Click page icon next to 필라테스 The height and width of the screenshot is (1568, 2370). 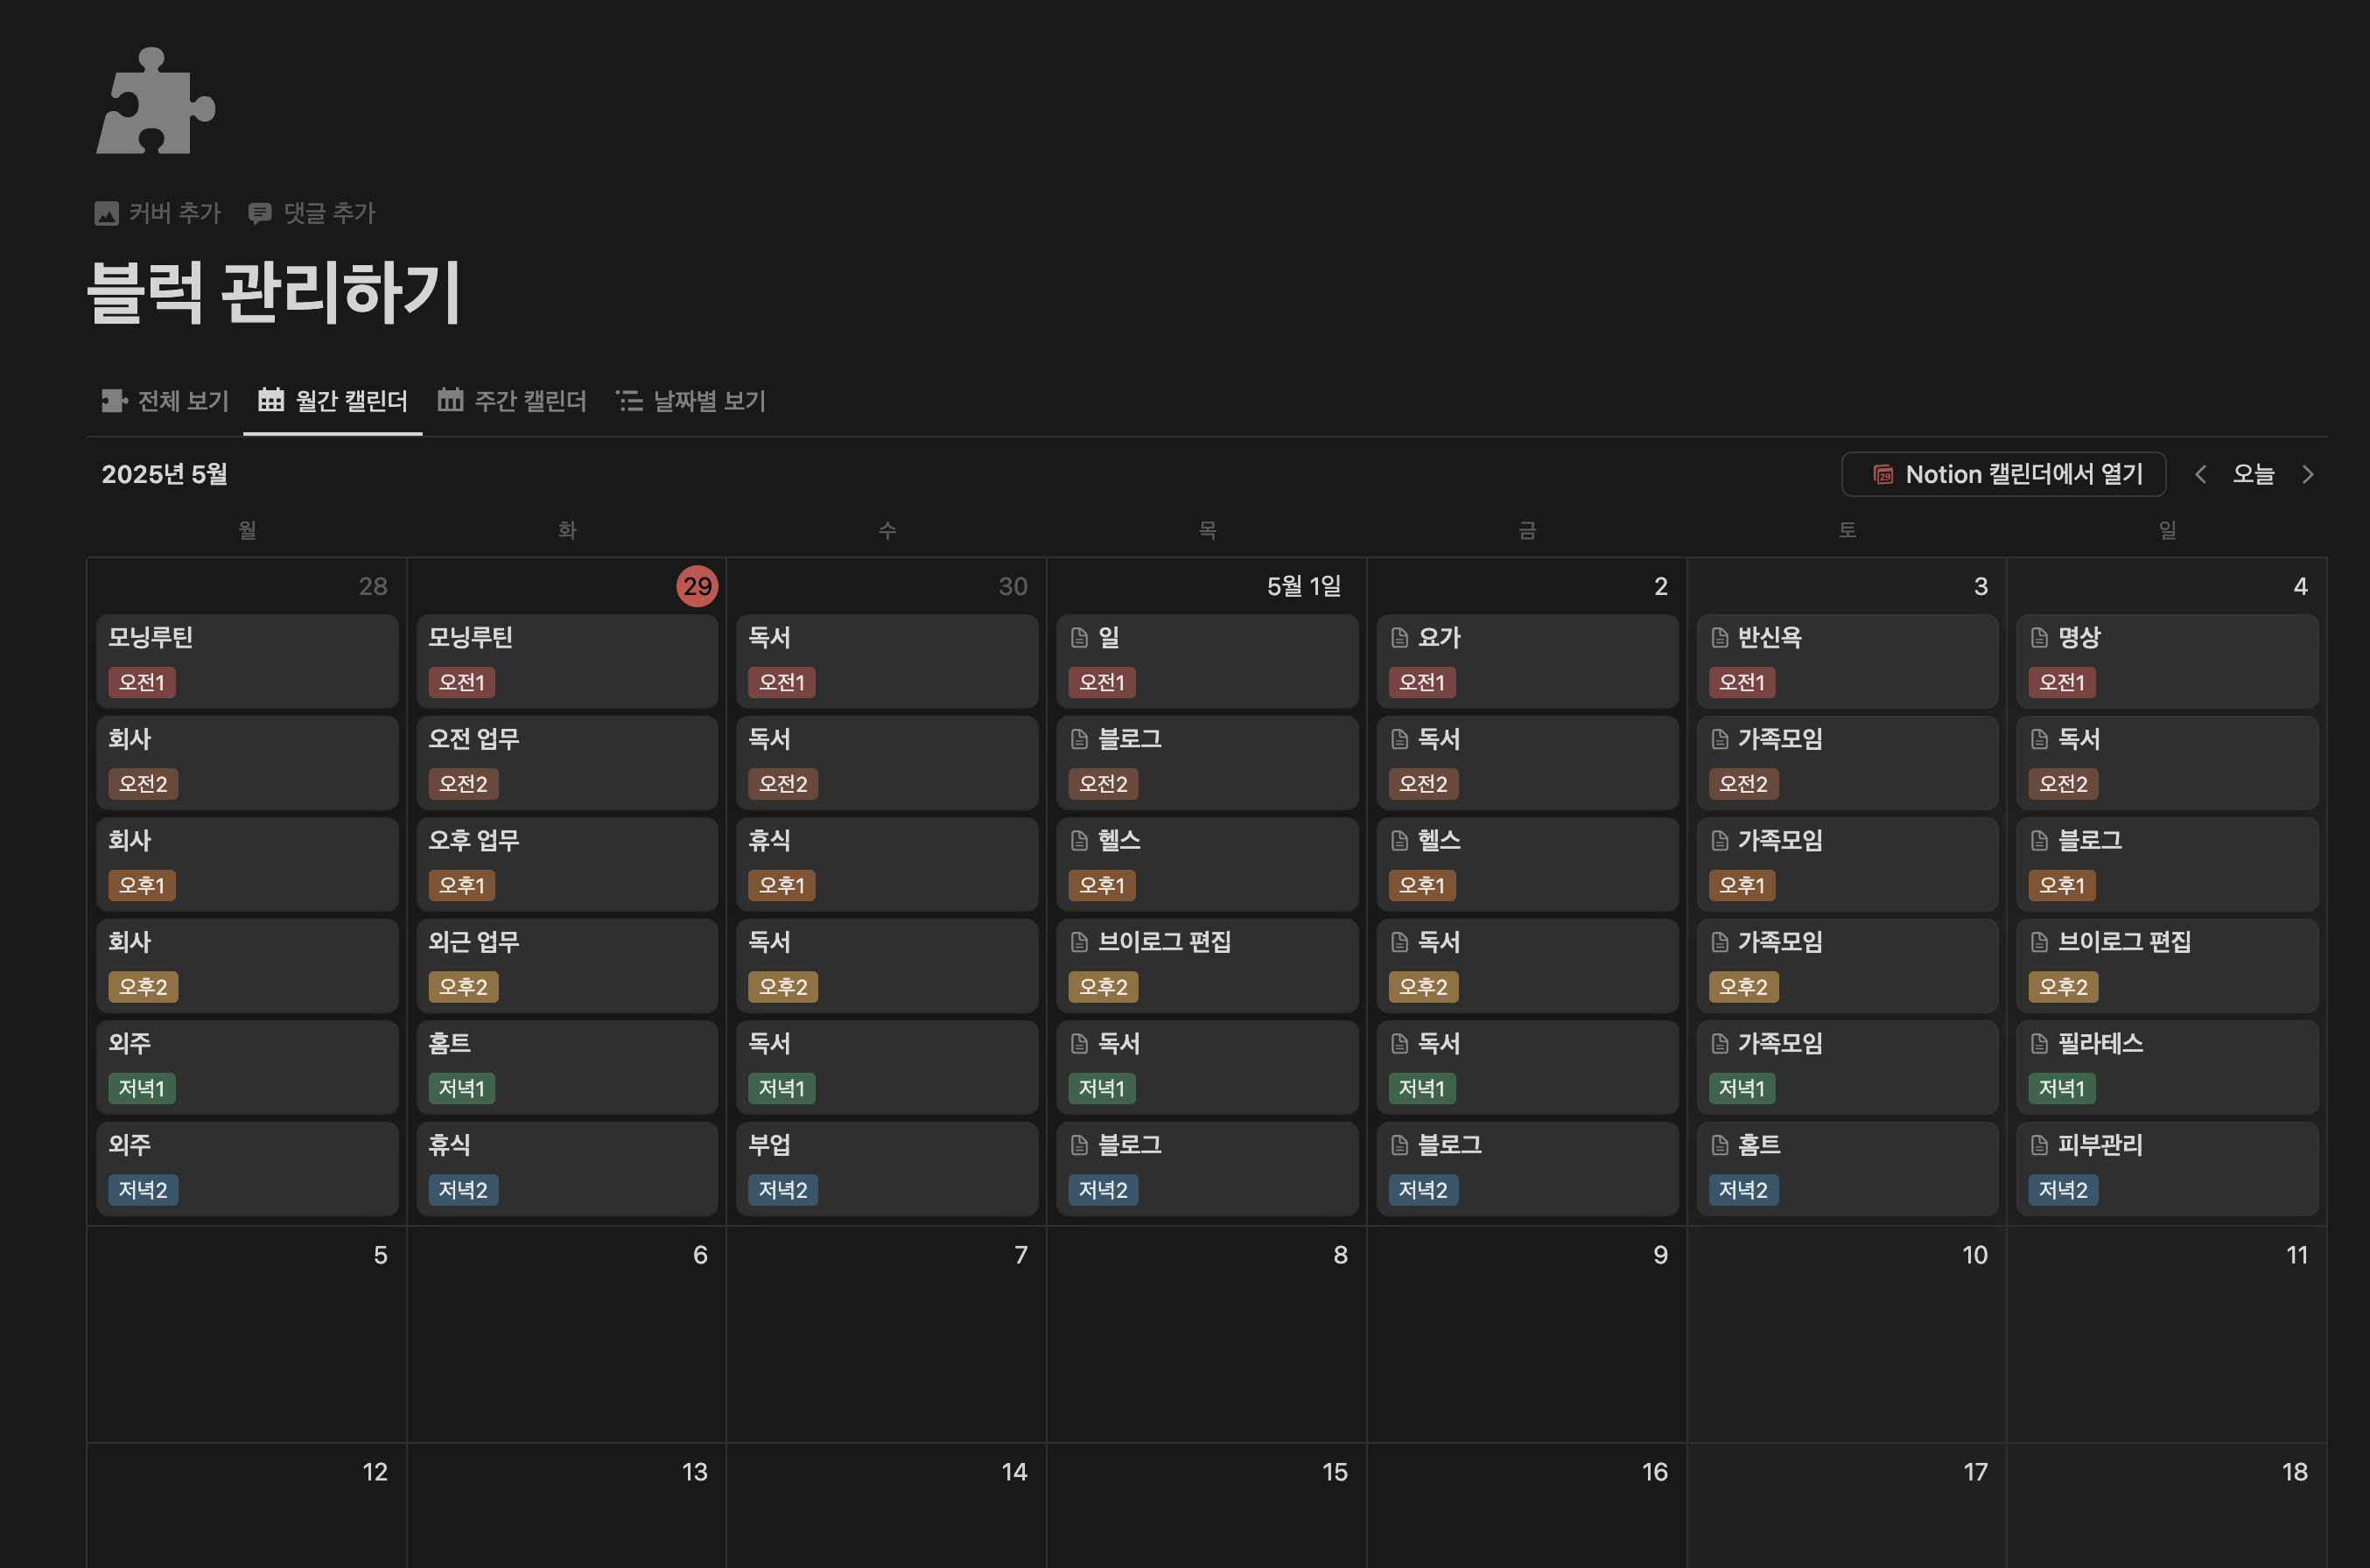2040,1044
